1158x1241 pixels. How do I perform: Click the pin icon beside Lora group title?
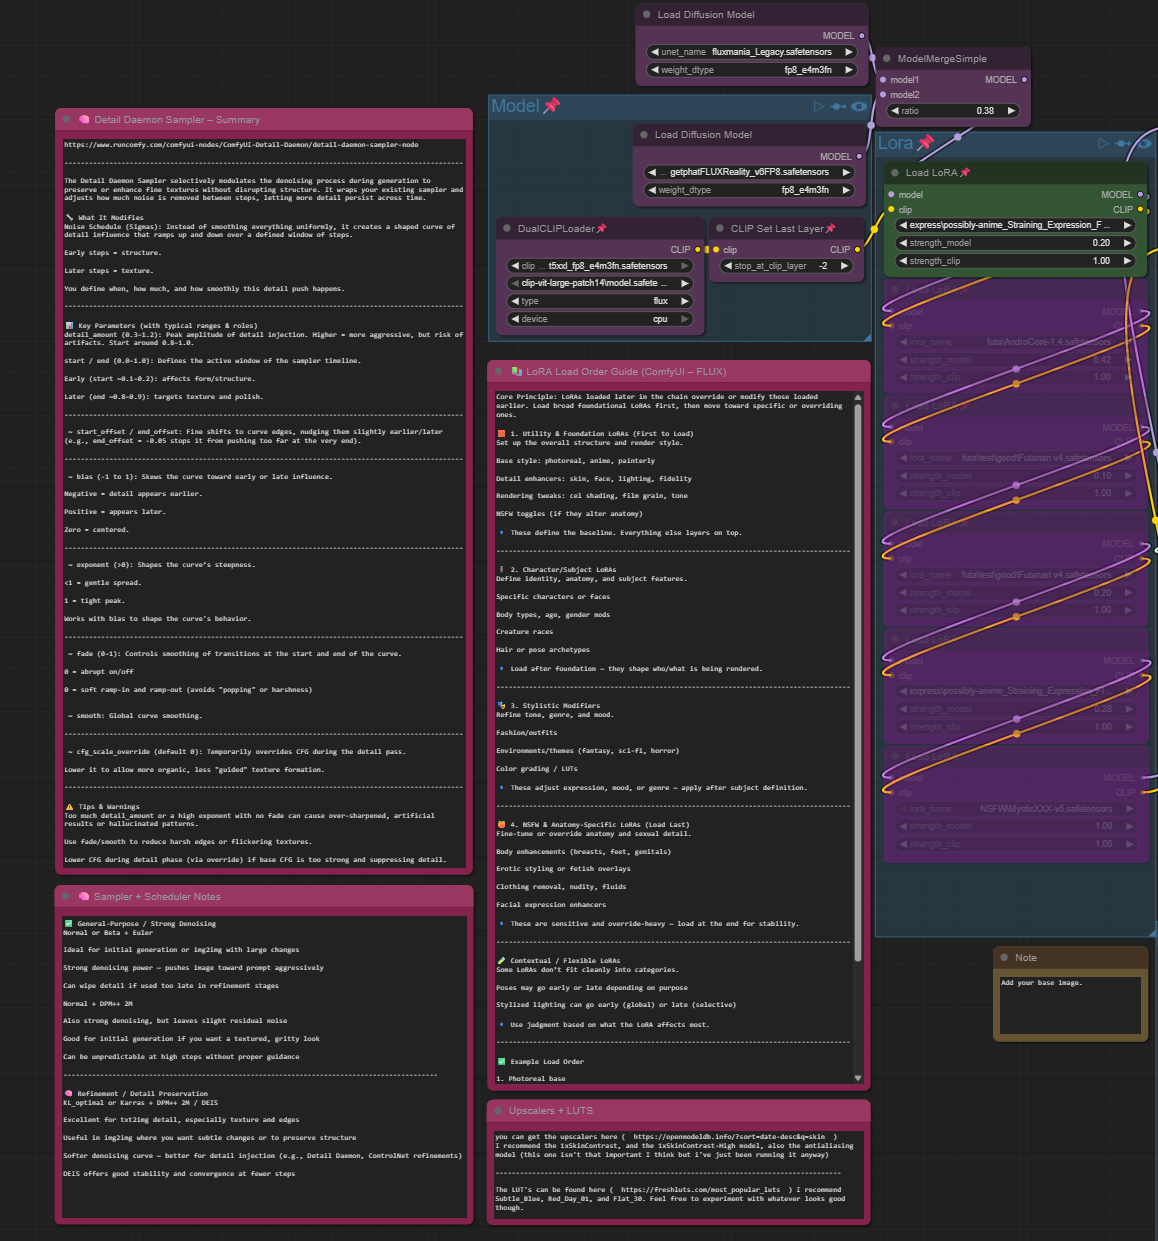point(925,143)
